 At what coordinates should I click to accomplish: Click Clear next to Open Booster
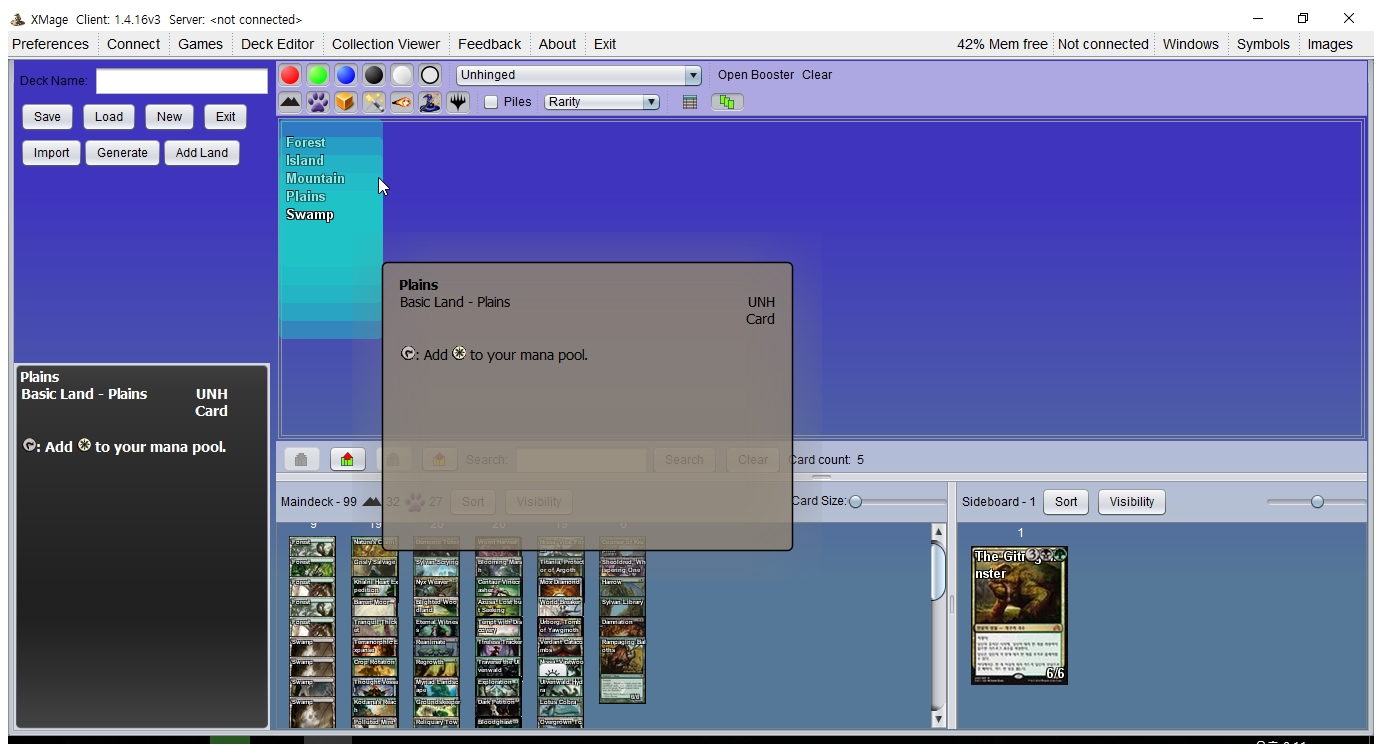(x=817, y=75)
